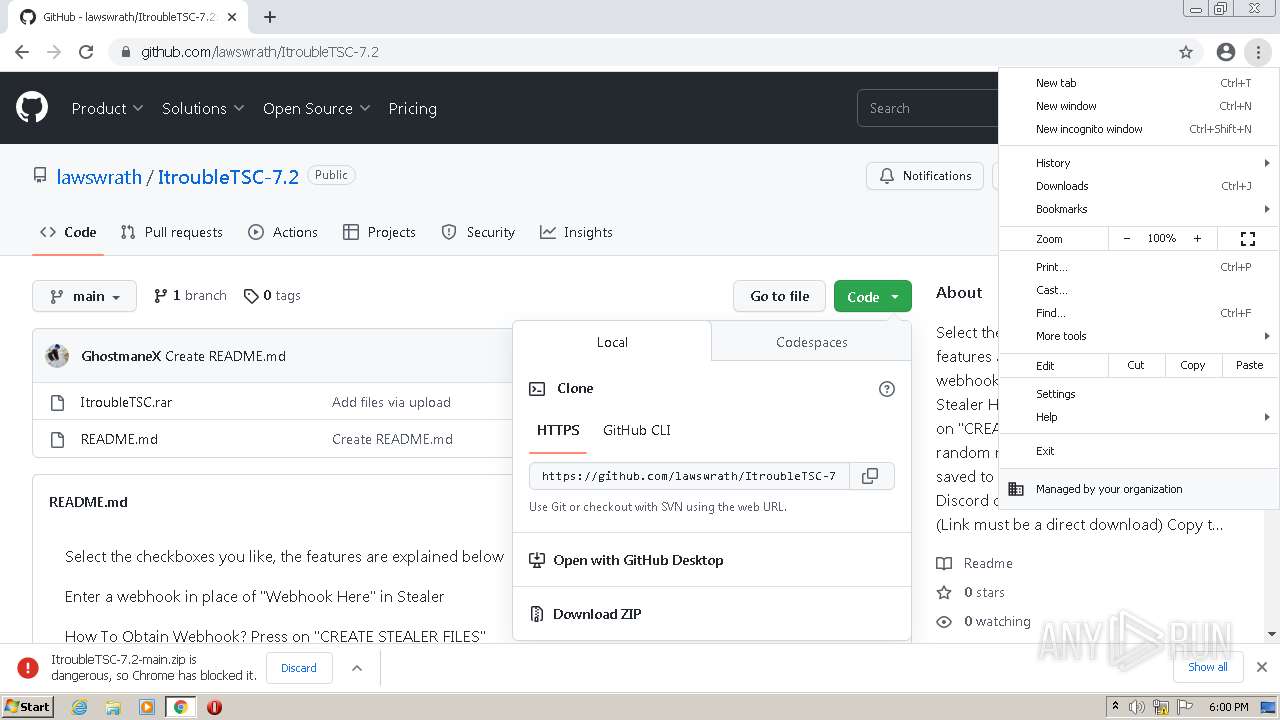Screen dimensions: 1280x720
Task: Click the fullscreen icon in Zoom row
Action: (x=1248, y=239)
